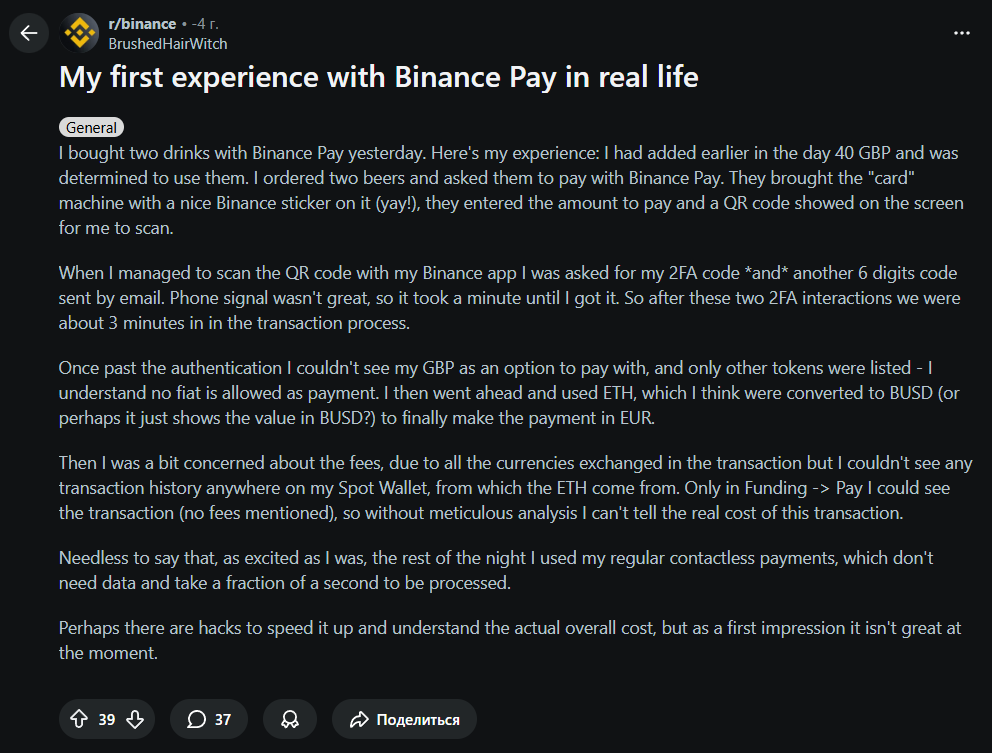Viewport: 992px width, 753px height.
Task: Click the paragraph mentioning the Spot Wallet
Action: coord(500,486)
